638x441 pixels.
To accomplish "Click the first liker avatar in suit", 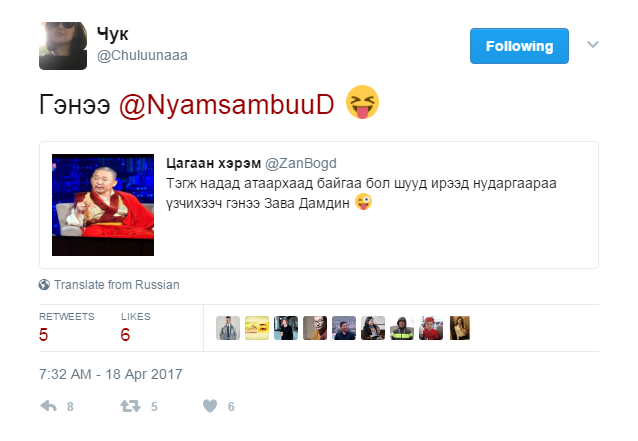I will 228,328.
